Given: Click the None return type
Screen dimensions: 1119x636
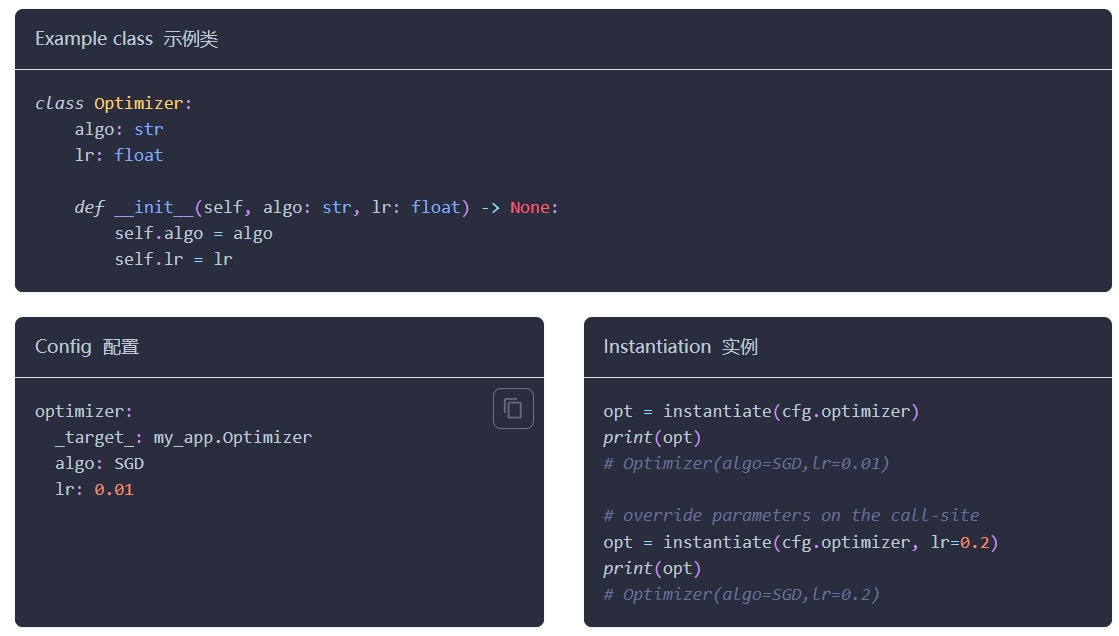Looking at the screenshot, I should pyautogui.click(x=530, y=208).
